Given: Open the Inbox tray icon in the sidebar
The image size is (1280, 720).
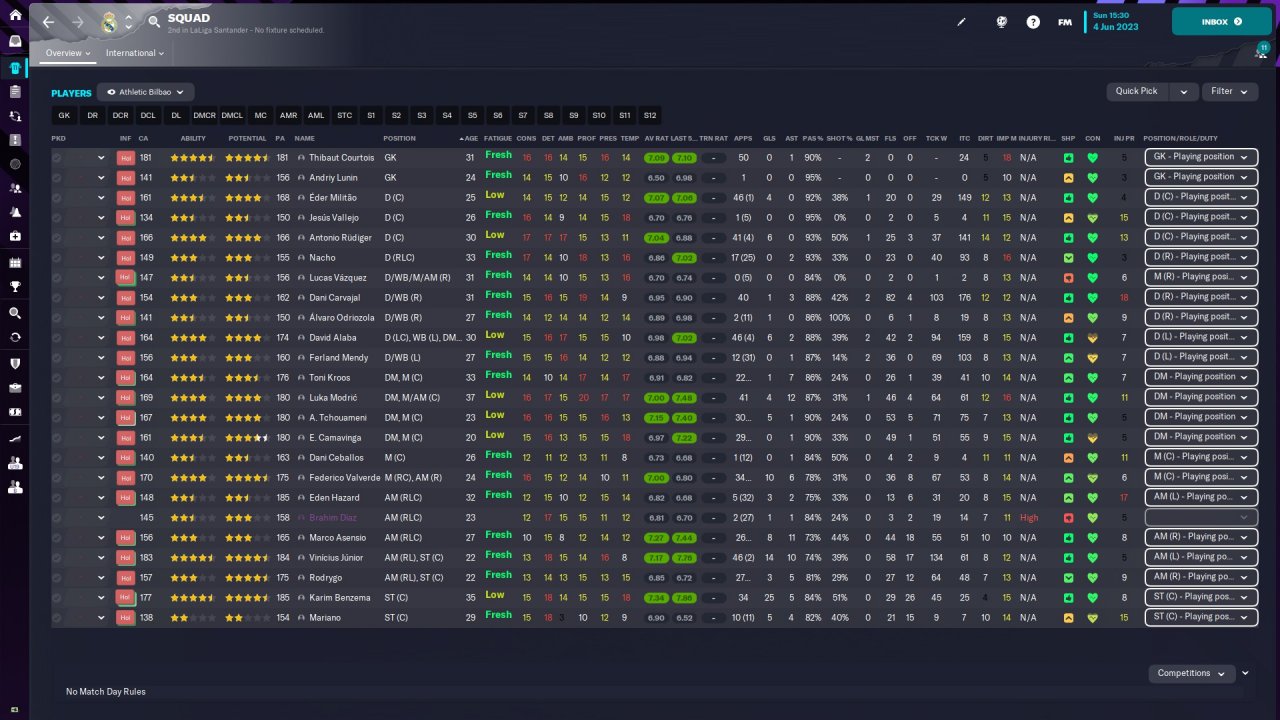Looking at the screenshot, I should [x=15, y=41].
